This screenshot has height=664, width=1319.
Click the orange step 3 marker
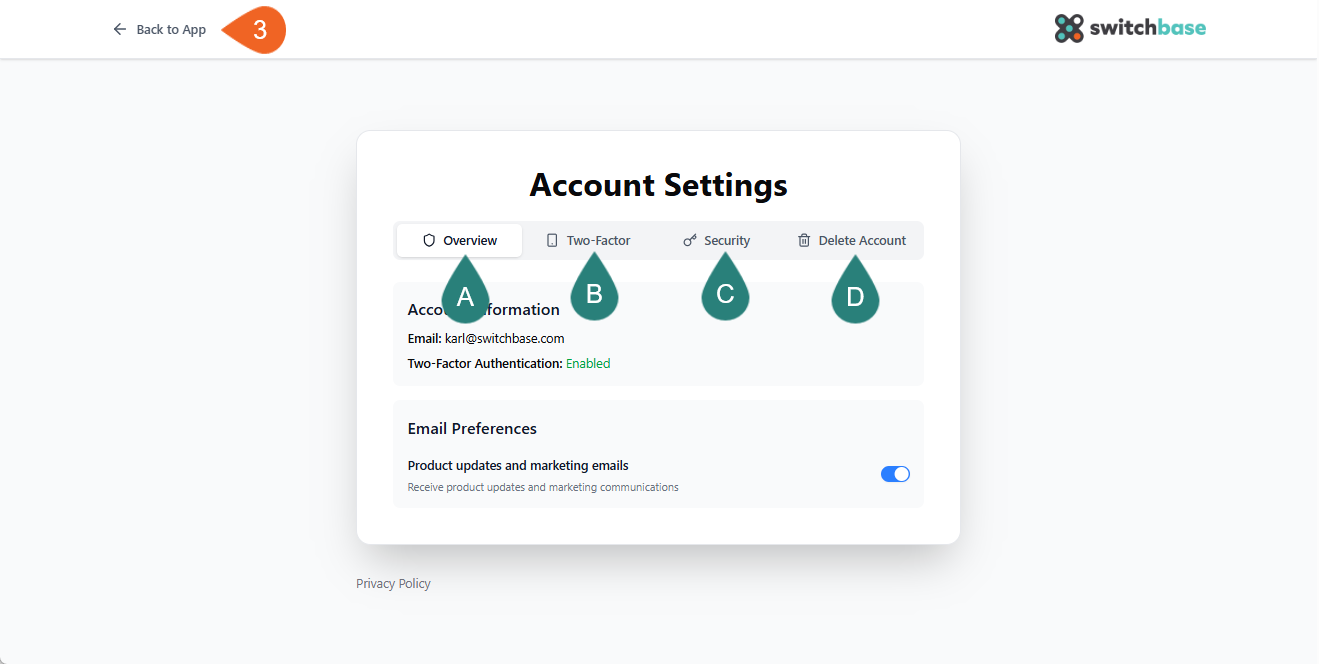[x=257, y=30]
